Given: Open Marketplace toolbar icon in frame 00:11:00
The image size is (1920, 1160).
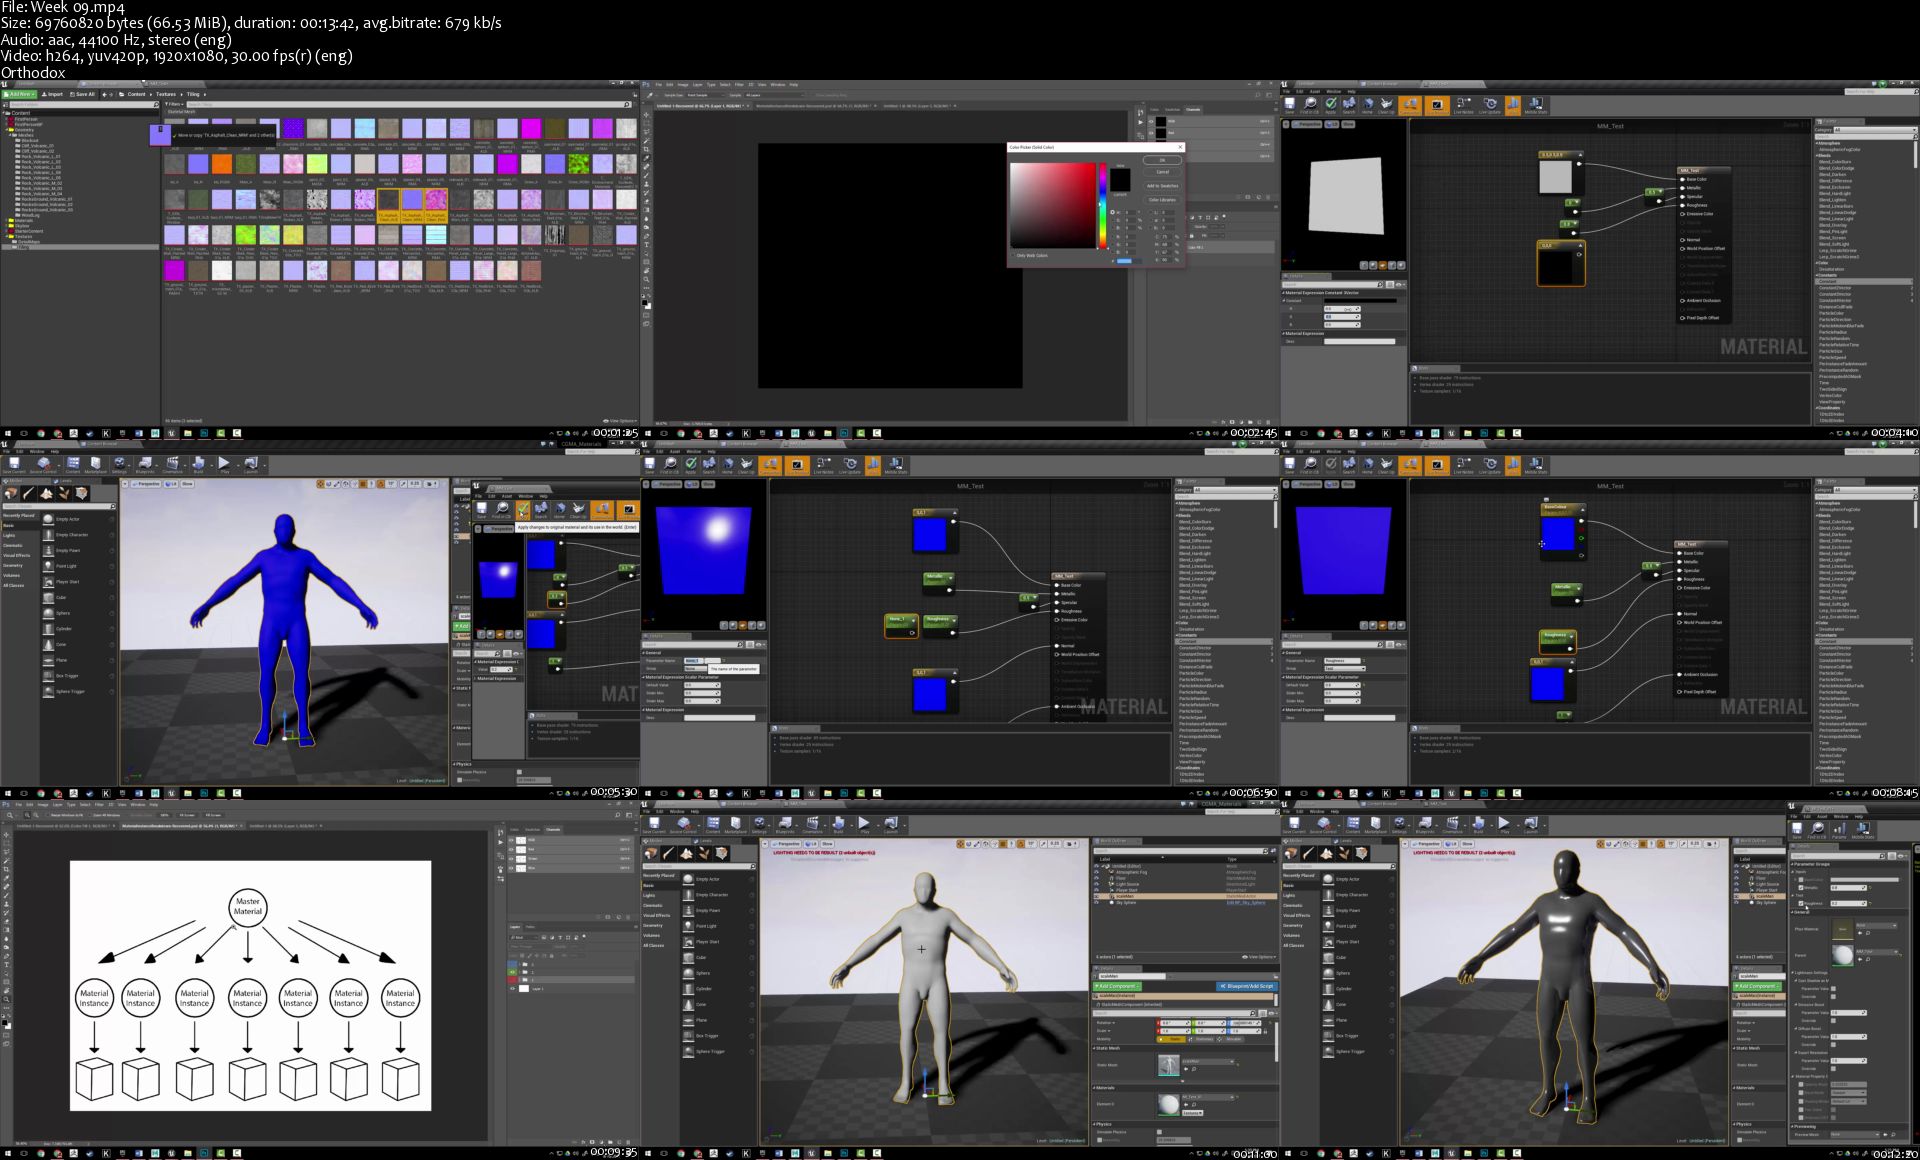Looking at the screenshot, I should [735, 825].
